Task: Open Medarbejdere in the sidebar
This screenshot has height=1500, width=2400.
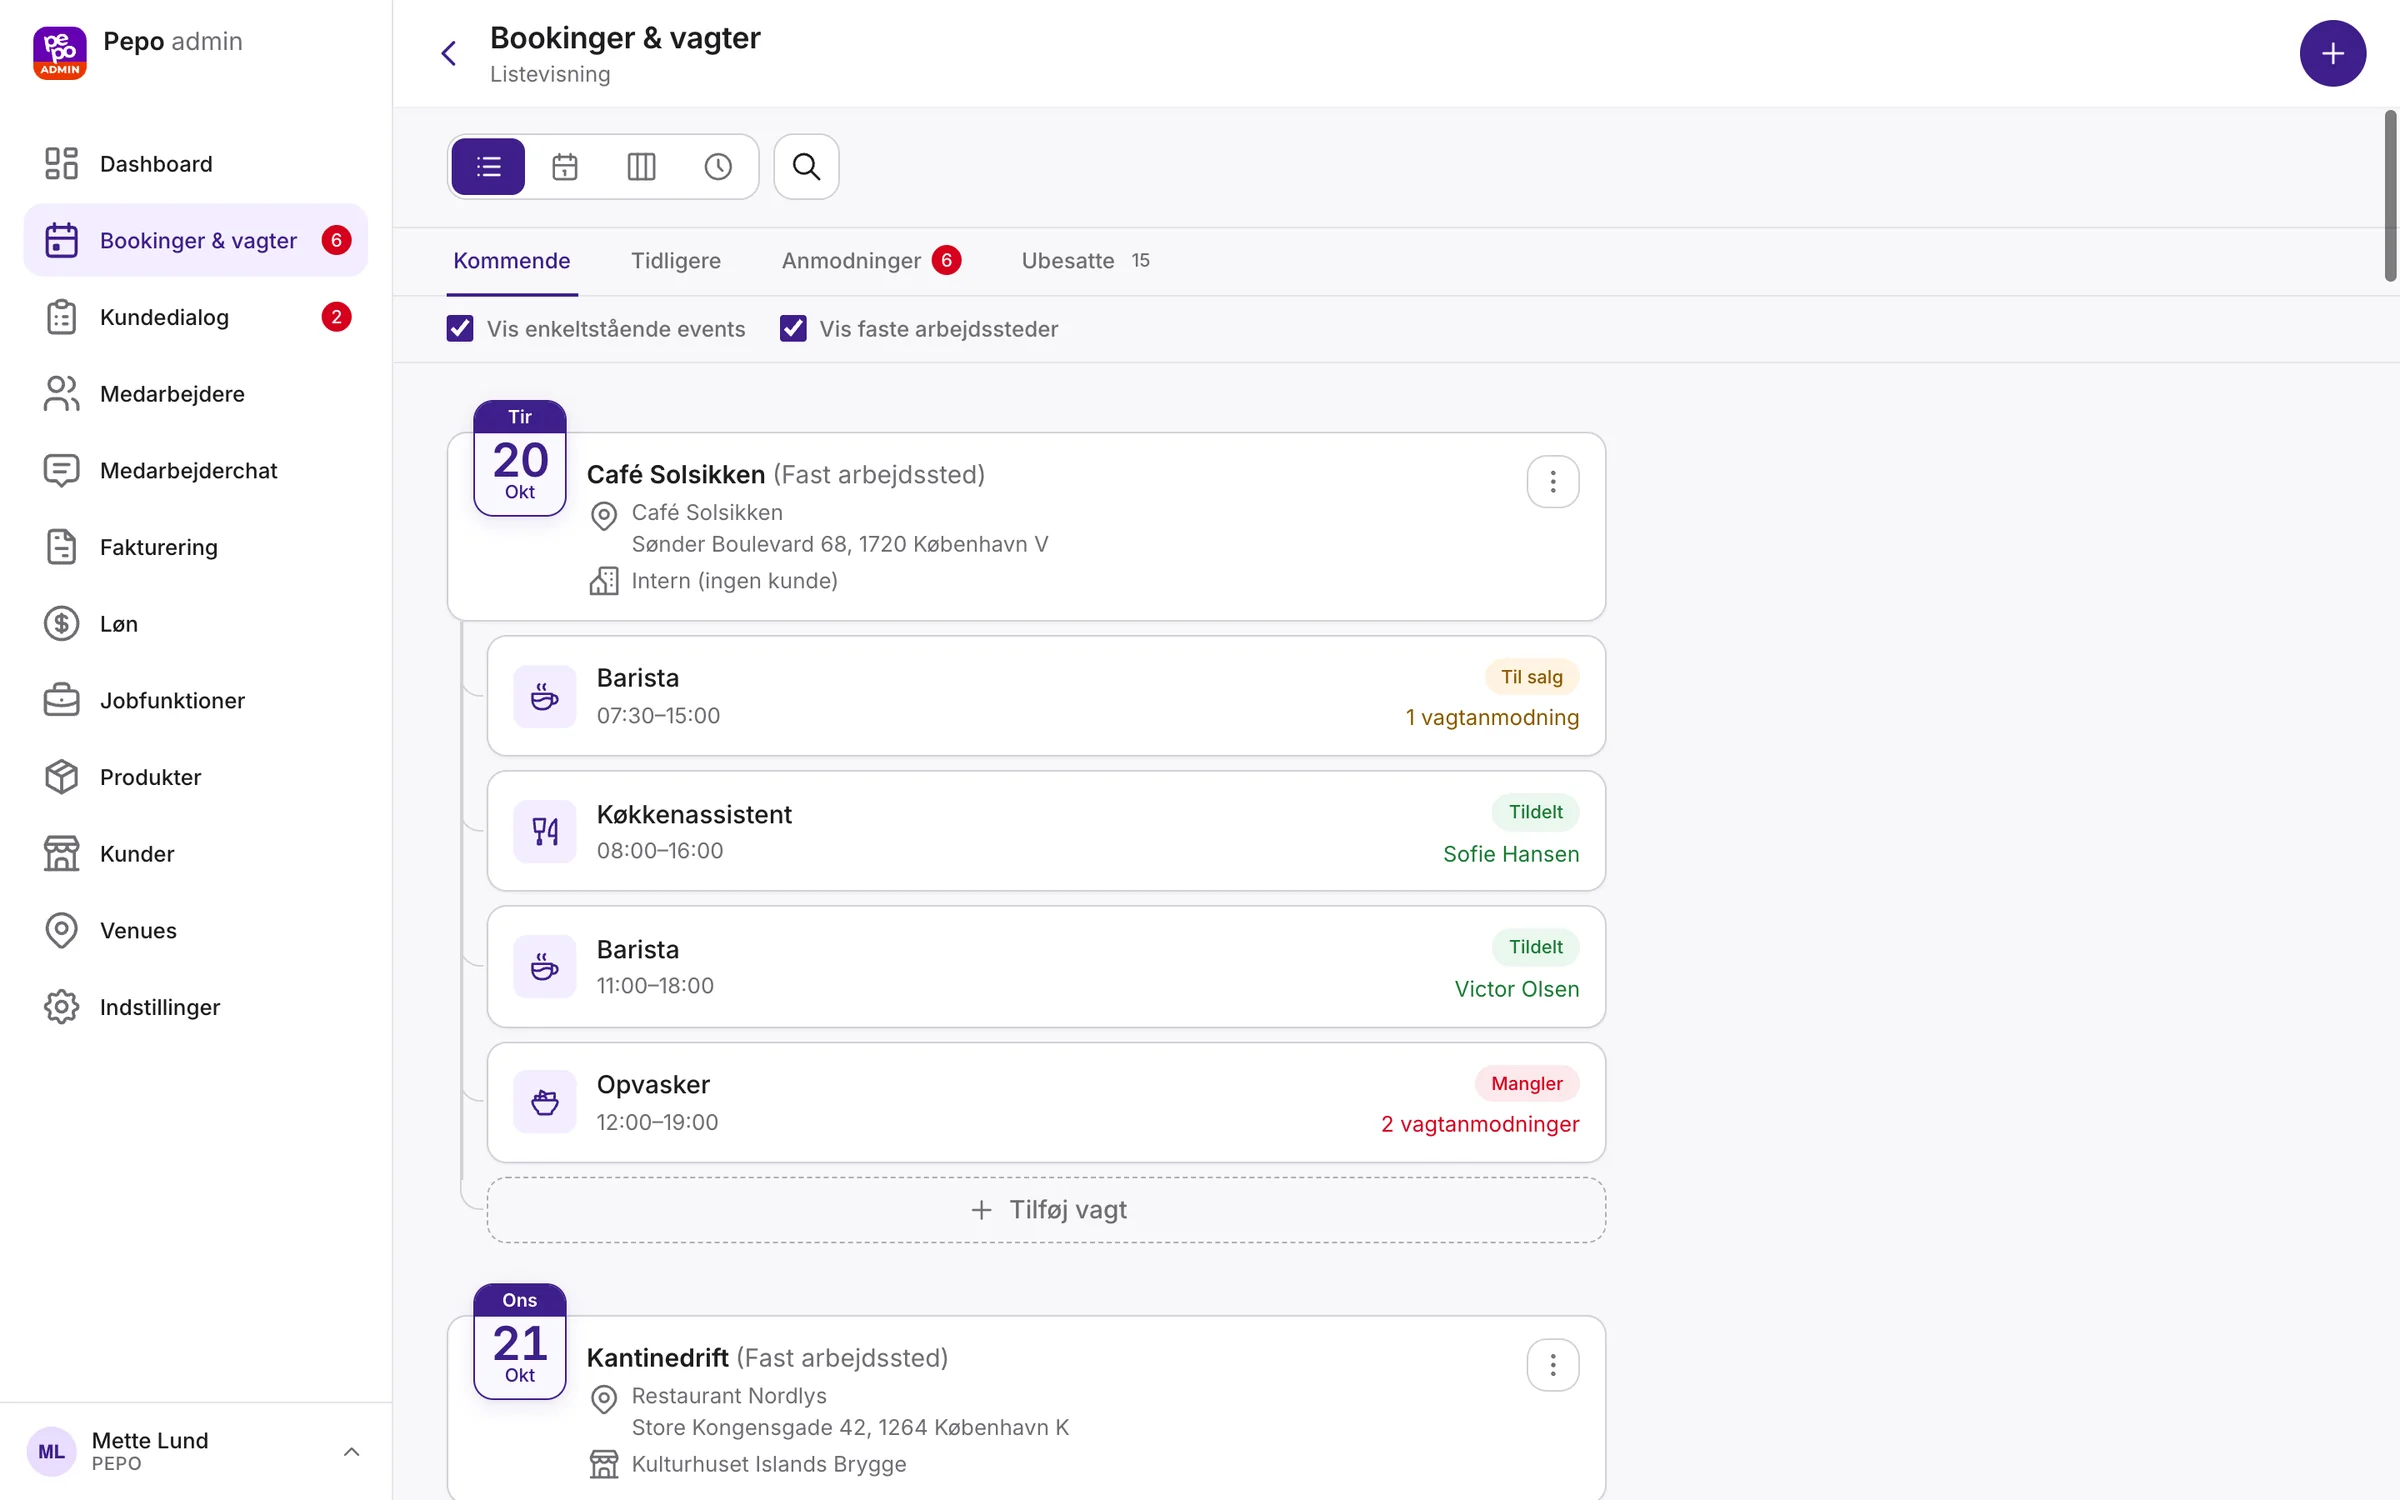Action: coord(196,394)
